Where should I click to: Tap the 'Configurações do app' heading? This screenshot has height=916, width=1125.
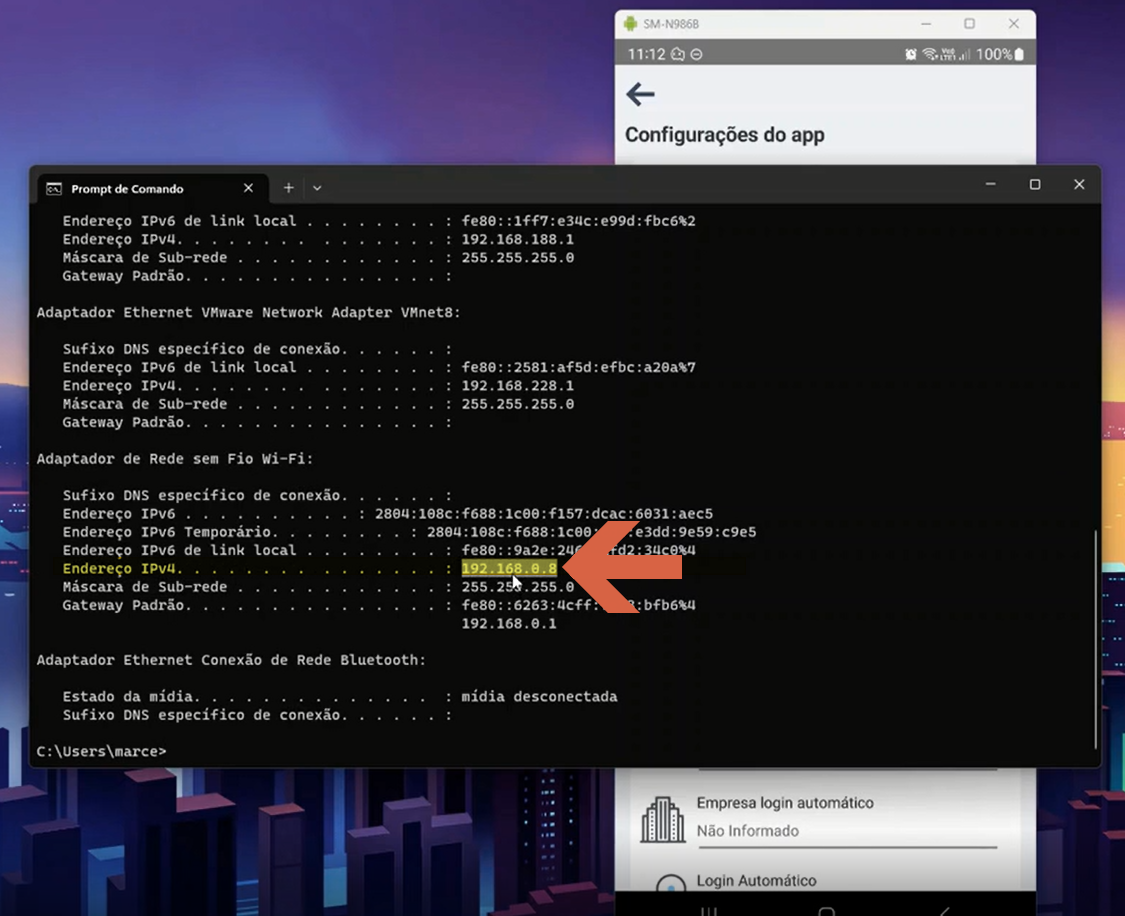[x=725, y=135]
